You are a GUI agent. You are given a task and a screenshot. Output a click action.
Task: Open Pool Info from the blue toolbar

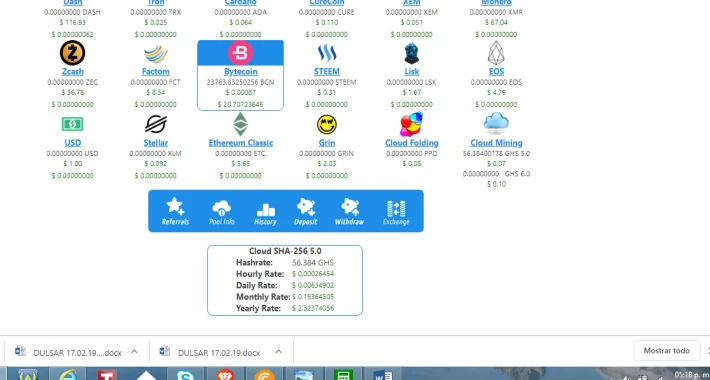(x=221, y=212)
